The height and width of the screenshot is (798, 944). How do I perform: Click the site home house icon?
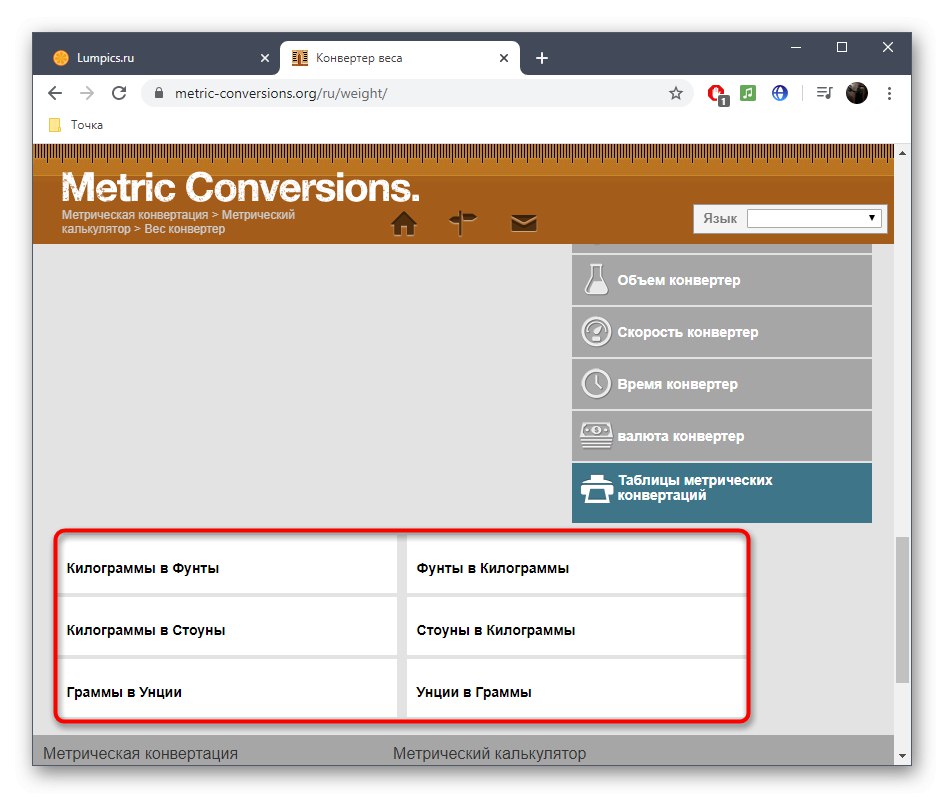[x=404, y=223]
